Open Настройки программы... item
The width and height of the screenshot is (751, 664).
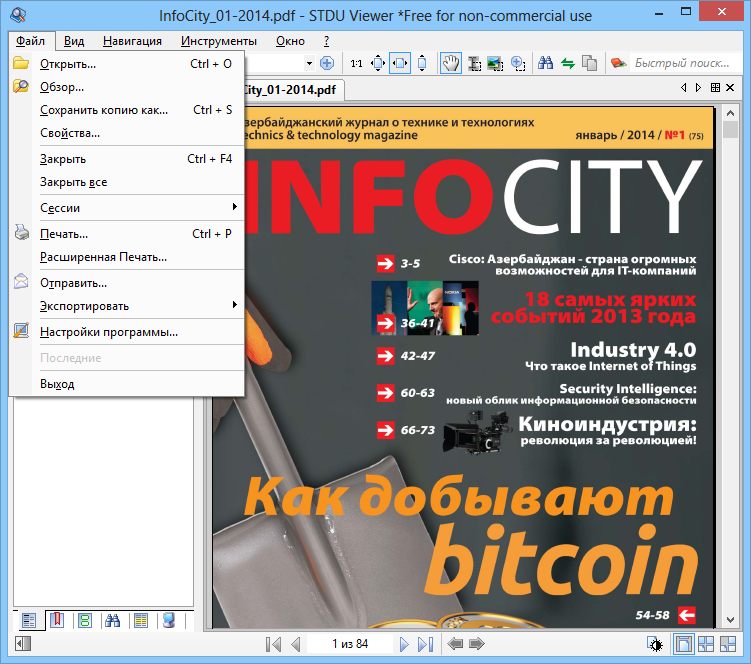[x=126, y=332]
